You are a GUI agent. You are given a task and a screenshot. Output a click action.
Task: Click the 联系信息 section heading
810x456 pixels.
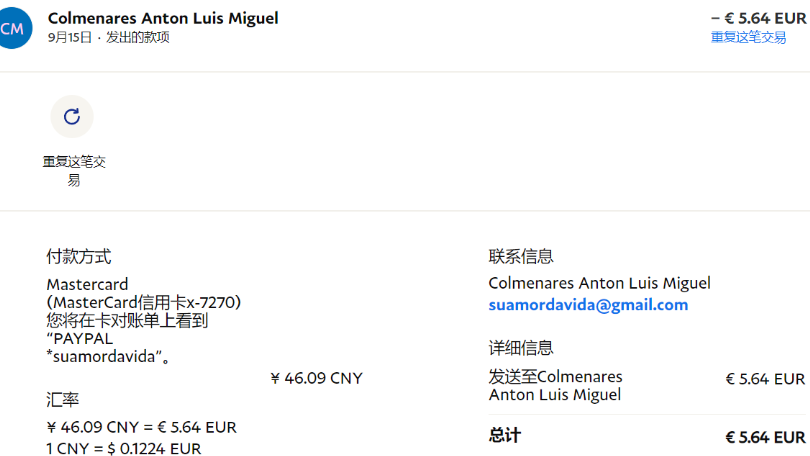click(x=521, y=256)
